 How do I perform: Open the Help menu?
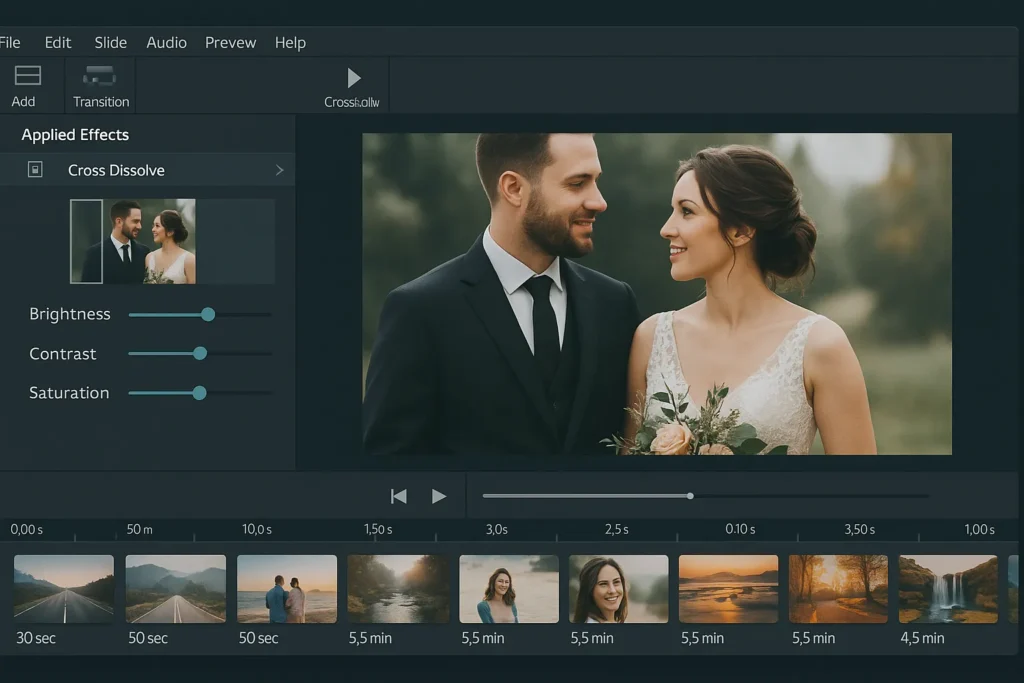pyautogui.click(x=290, y=42)
